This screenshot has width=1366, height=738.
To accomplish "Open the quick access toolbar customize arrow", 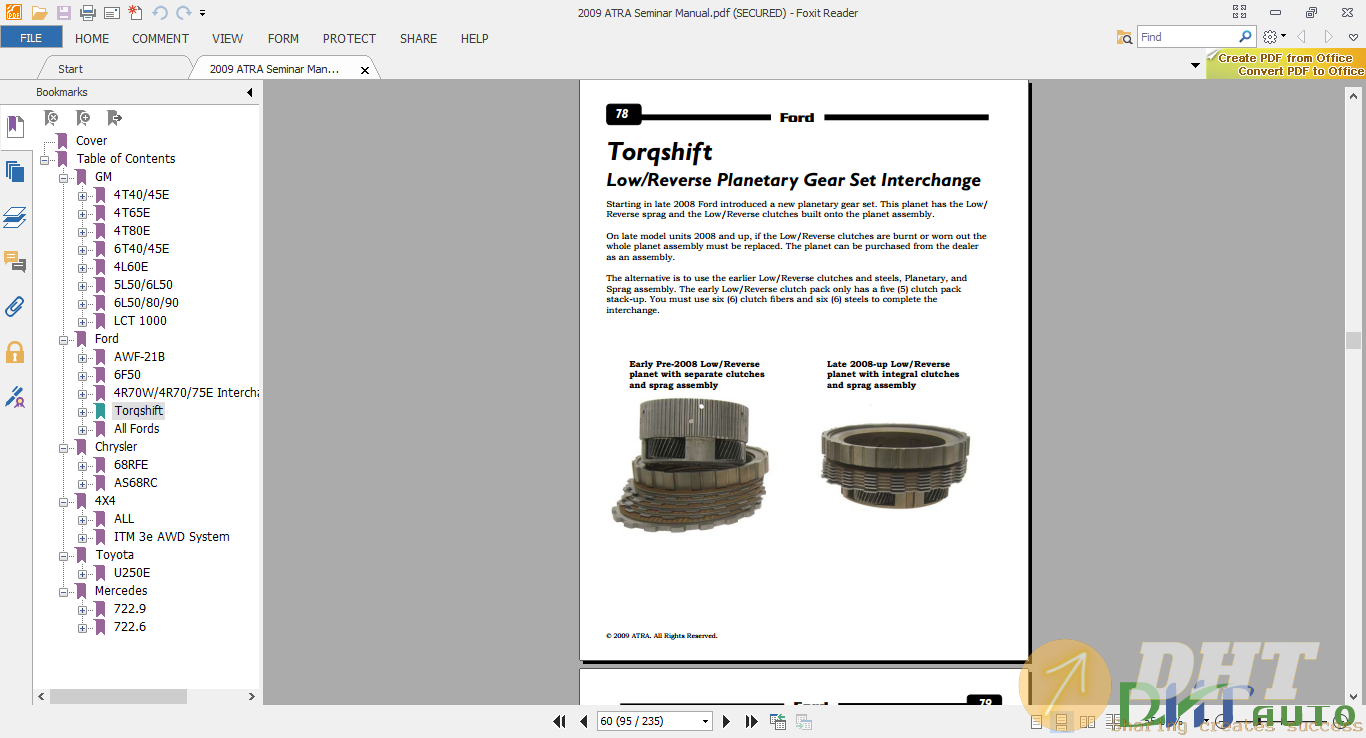I will point(202,13).
